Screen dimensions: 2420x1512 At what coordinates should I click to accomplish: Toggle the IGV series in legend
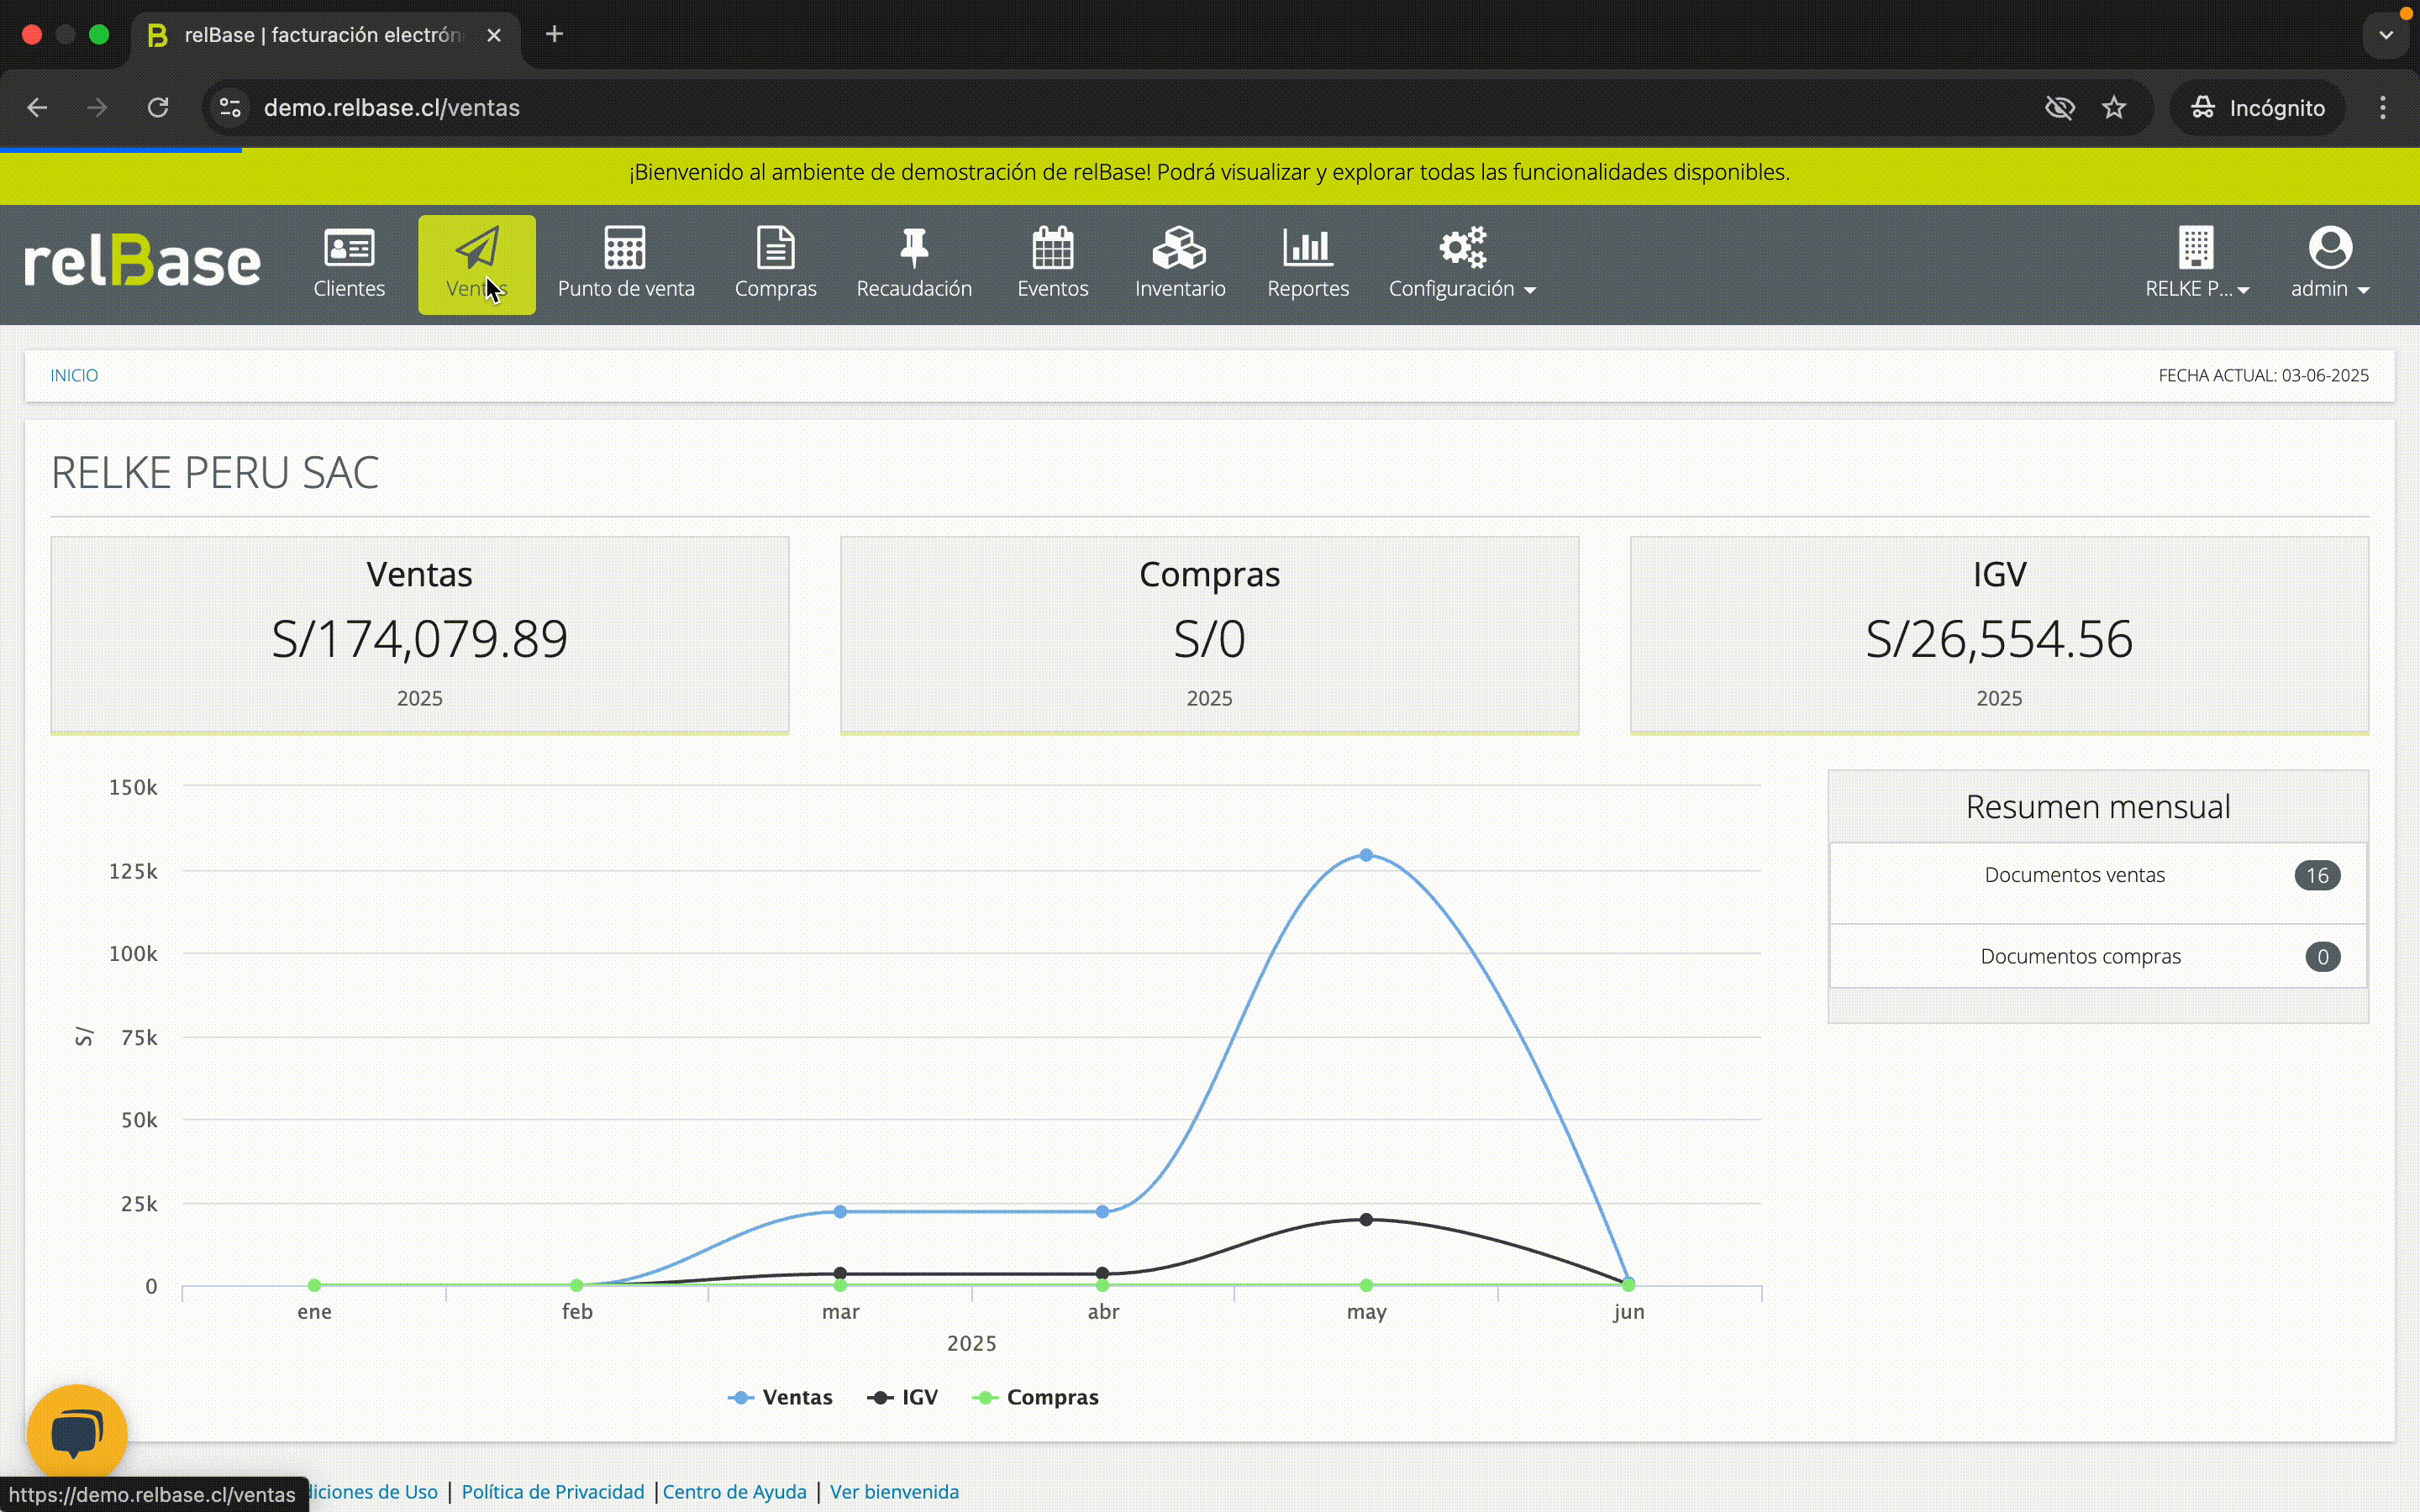coord(902,1397)
